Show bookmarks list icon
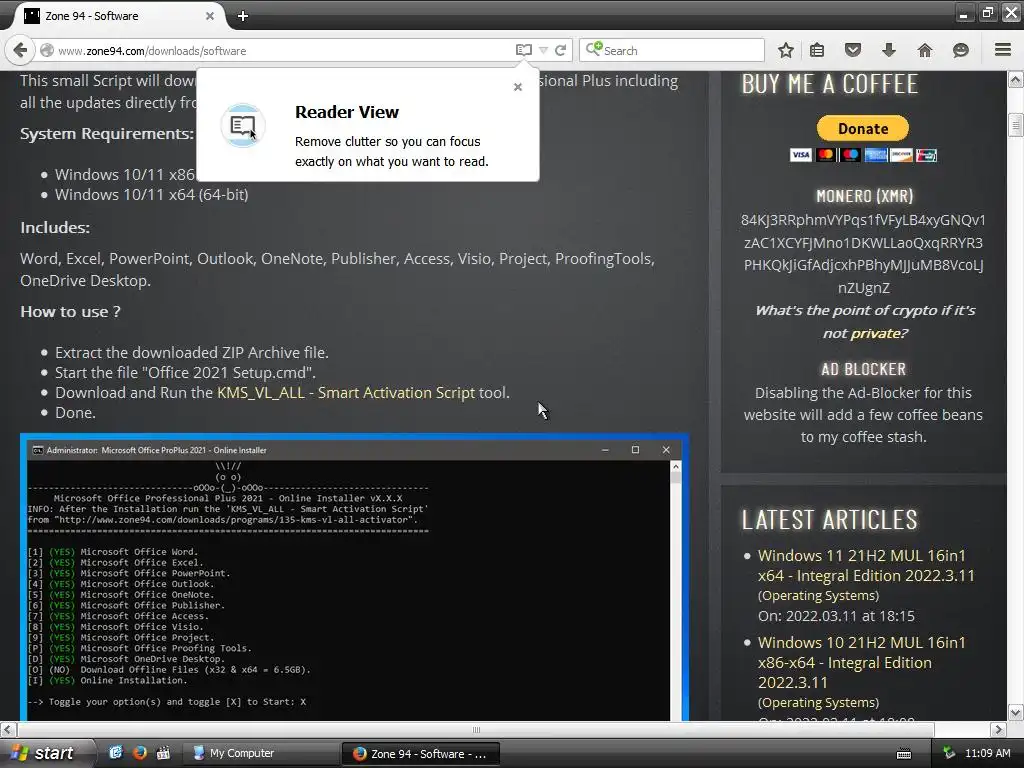This screenshot has height=768, width=1024. pyautogui.click(x=817, y=50)
